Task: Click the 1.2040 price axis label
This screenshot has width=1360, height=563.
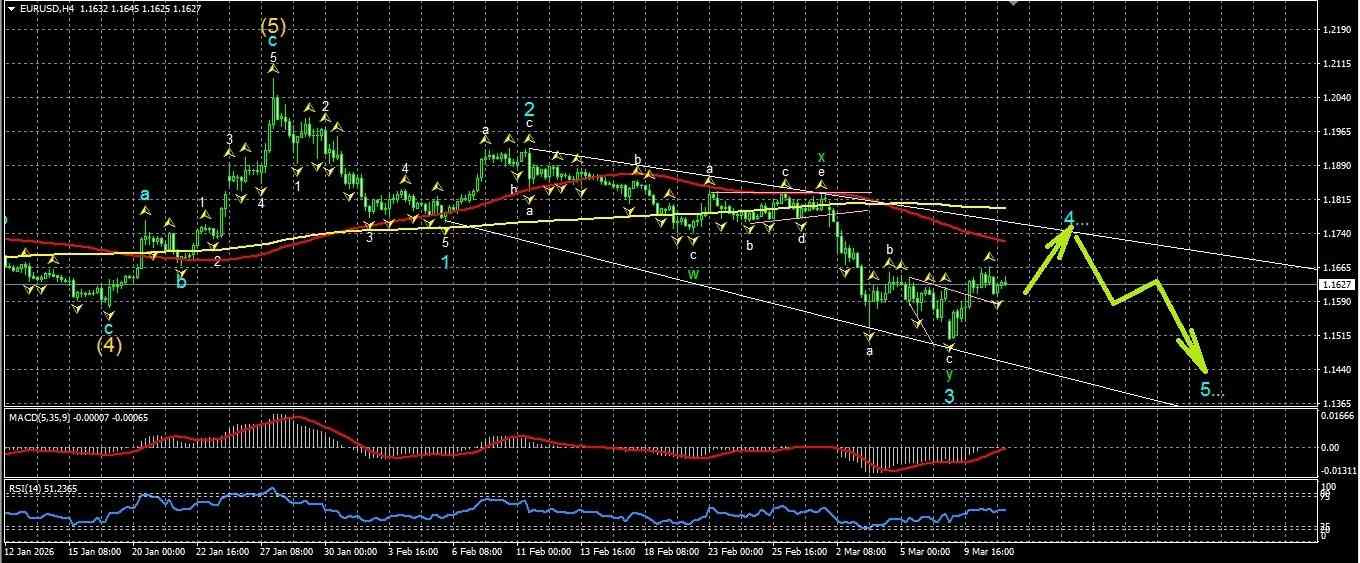Action: coord(1335,98)
